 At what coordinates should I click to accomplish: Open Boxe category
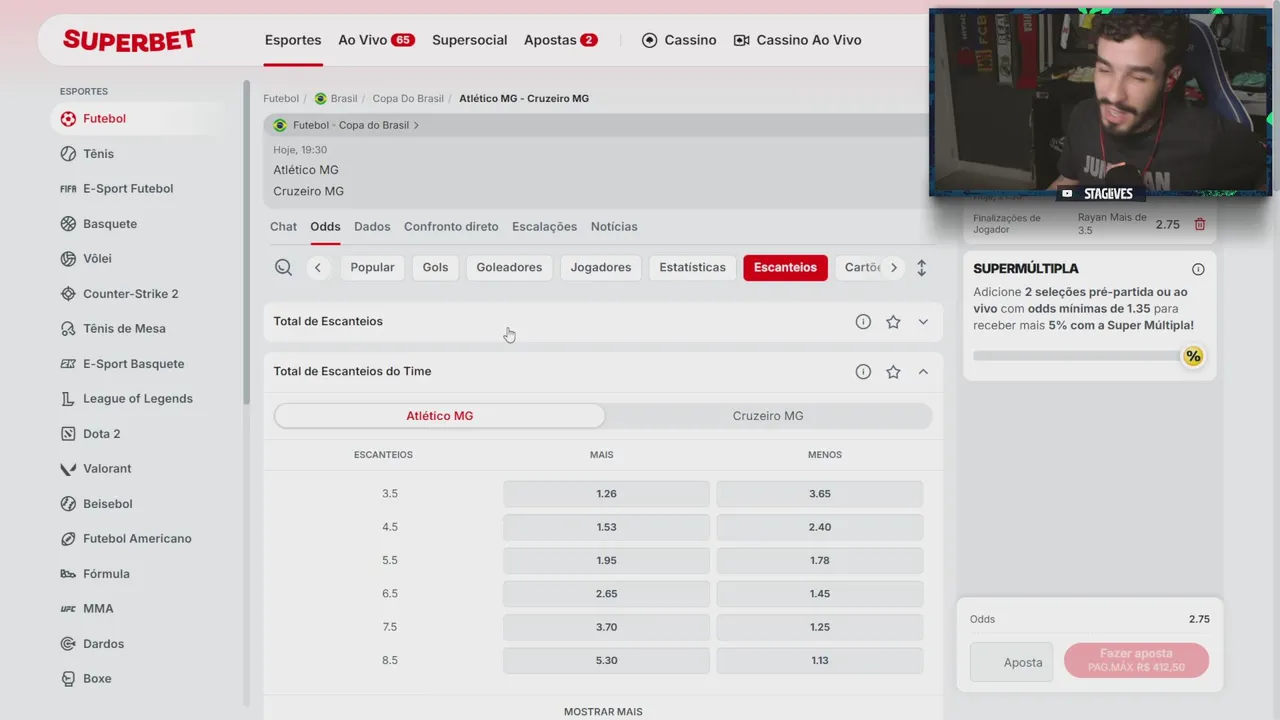point(85,679)
